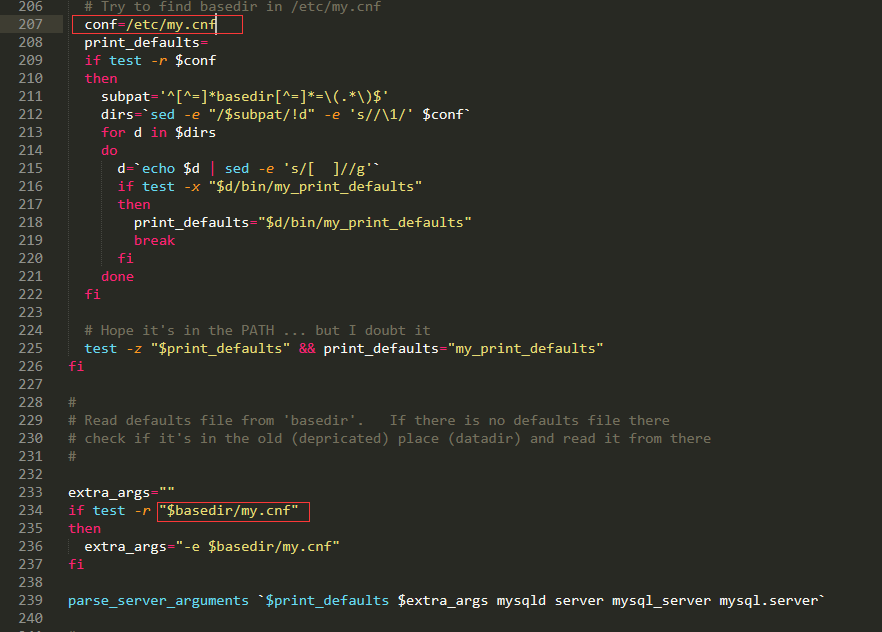Click 'test -z "$print_defaults"' on line 225
This screenshot has width=882, height=632.
tap(187, 349)
